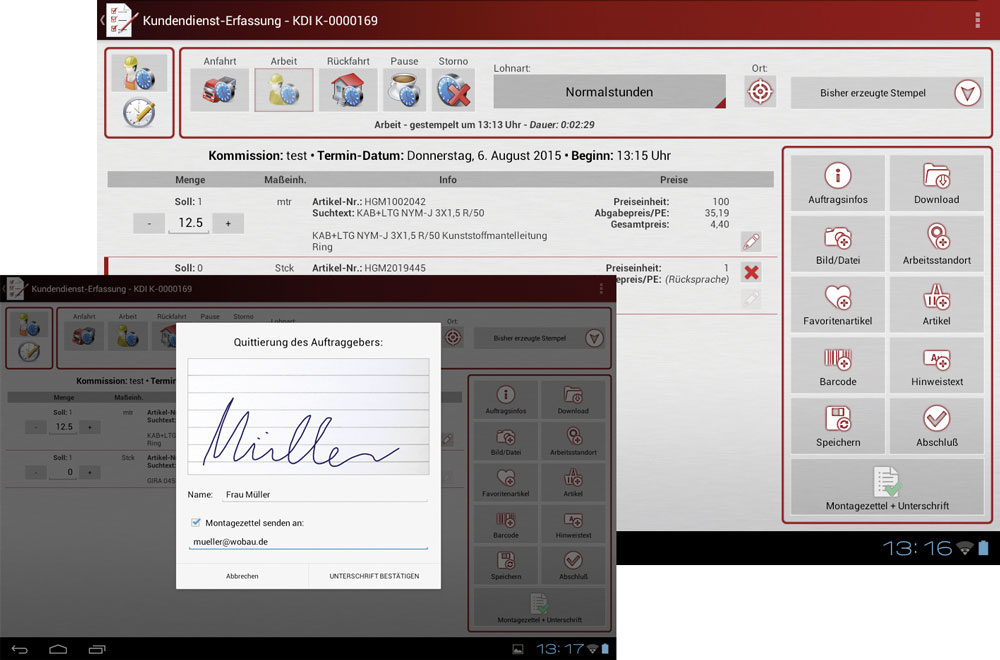This screenshot has width=1000, height=660.
Task: Tap Android back button in navigation bar
Action: [x=20, y=649]
